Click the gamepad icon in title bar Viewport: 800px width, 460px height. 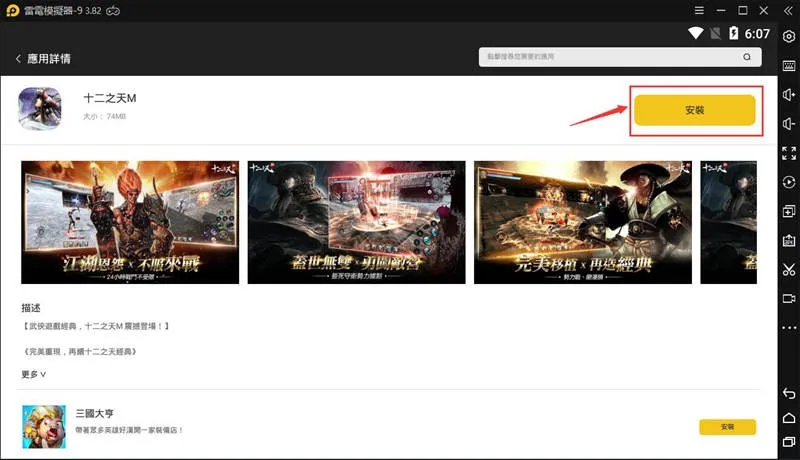tap(113, 11)
